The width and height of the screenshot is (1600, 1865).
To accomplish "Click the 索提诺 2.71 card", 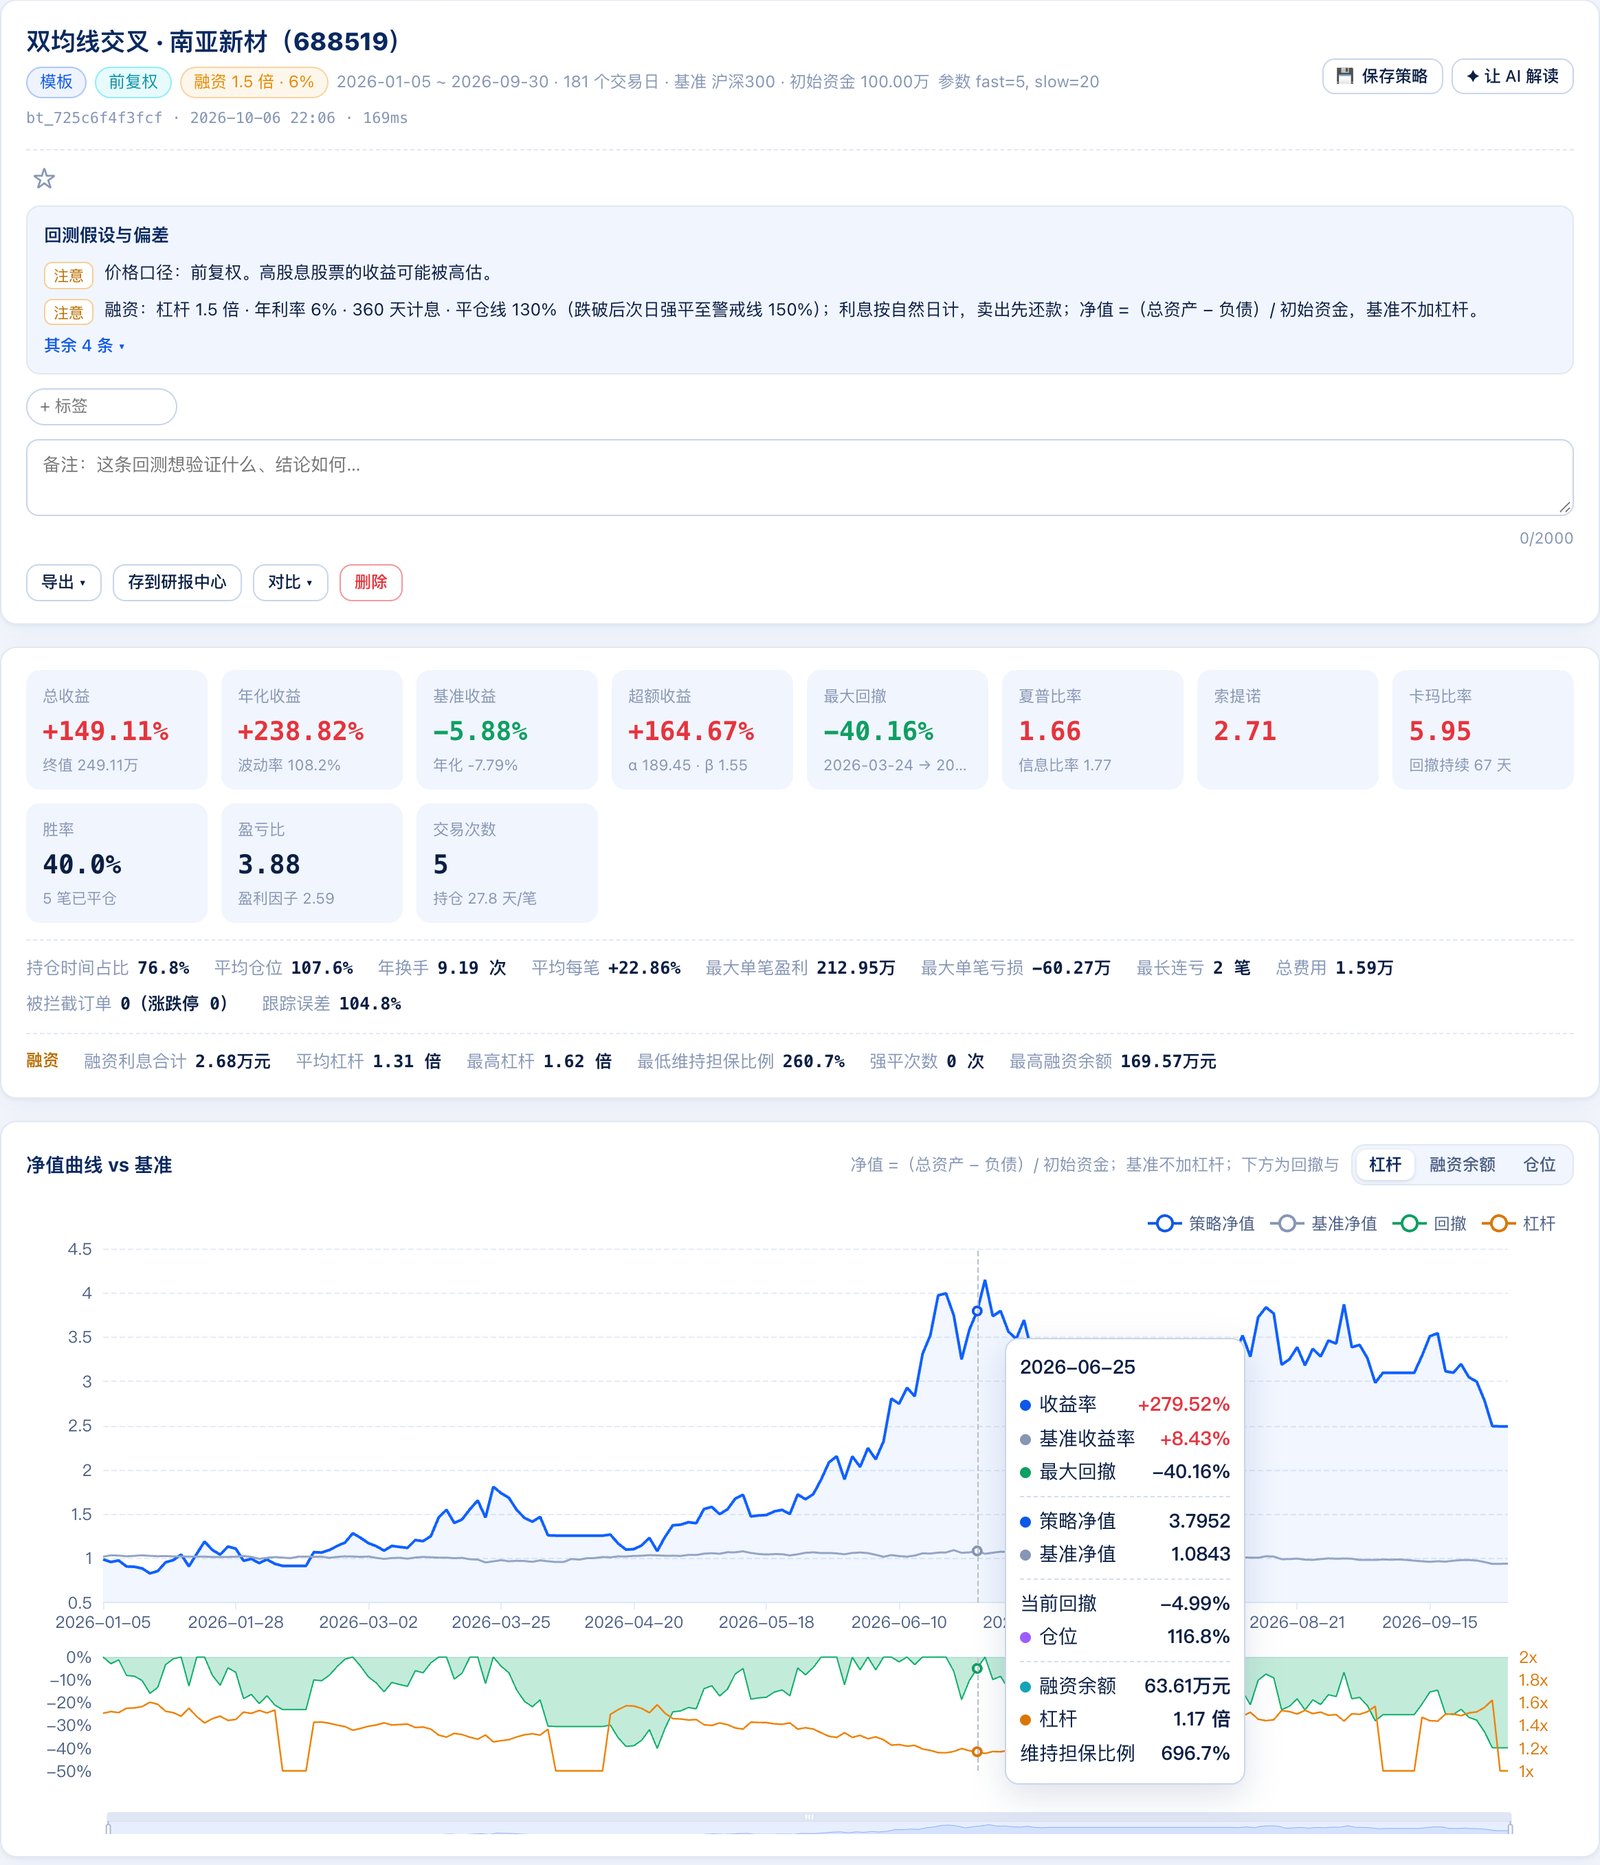I will (1288, 730).
